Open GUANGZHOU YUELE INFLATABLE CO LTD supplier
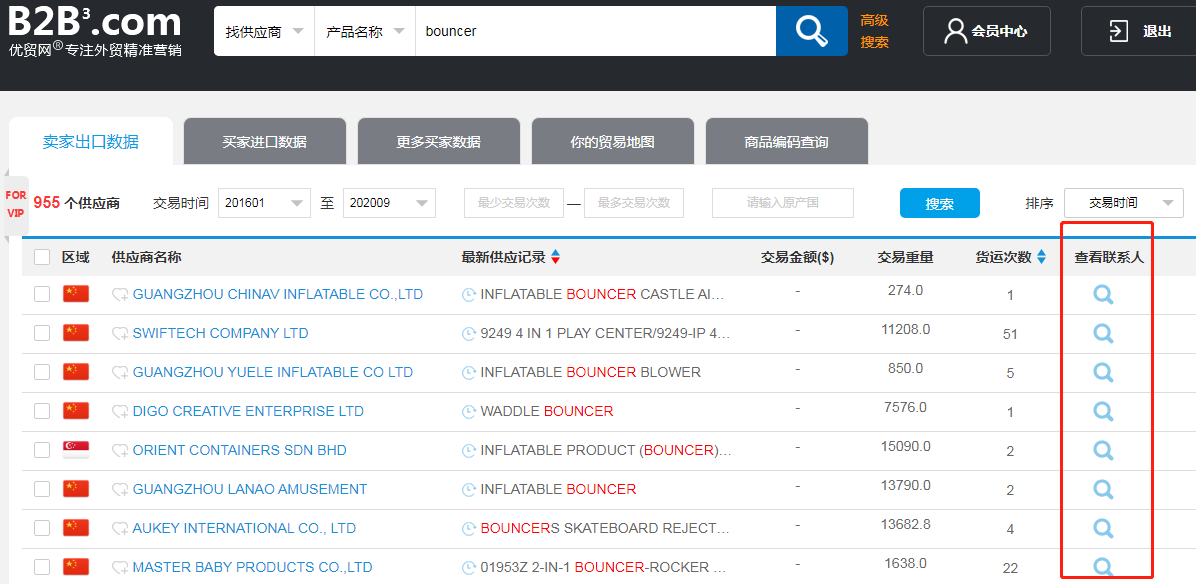1196x584 pixels. [272, 372]
